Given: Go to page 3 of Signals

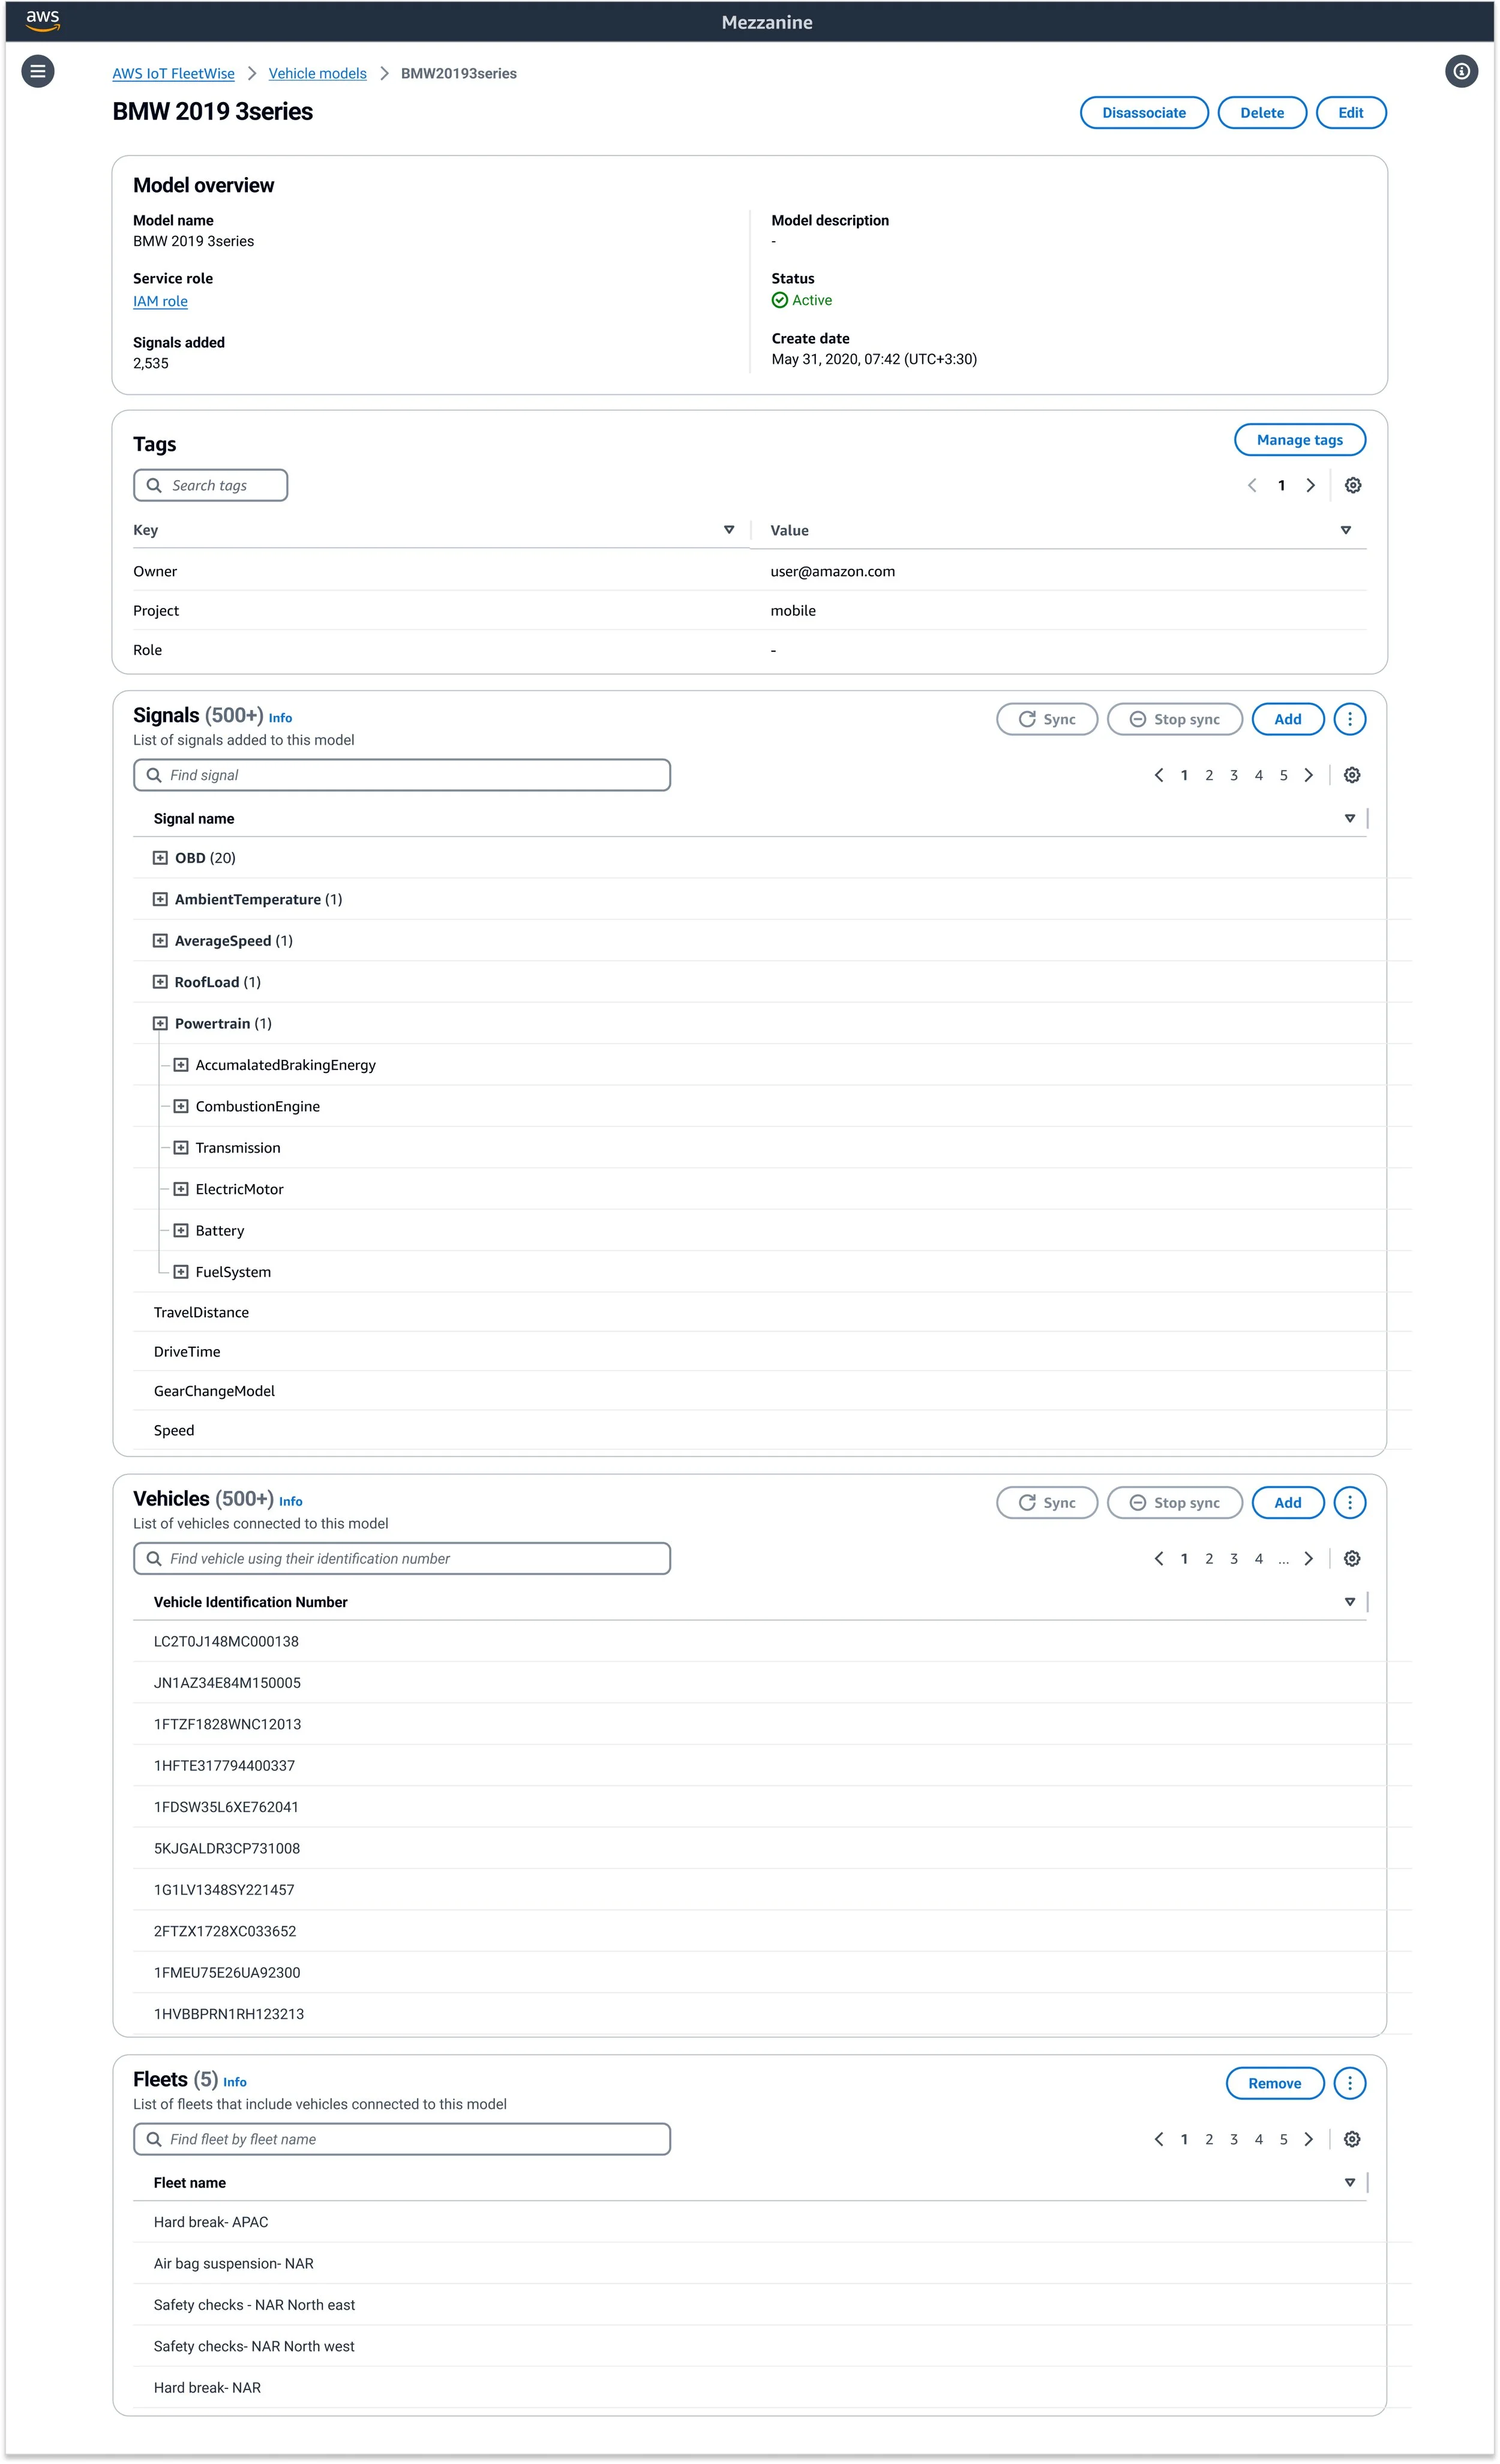Looking at the screenshot, I should pos(1233,775).
